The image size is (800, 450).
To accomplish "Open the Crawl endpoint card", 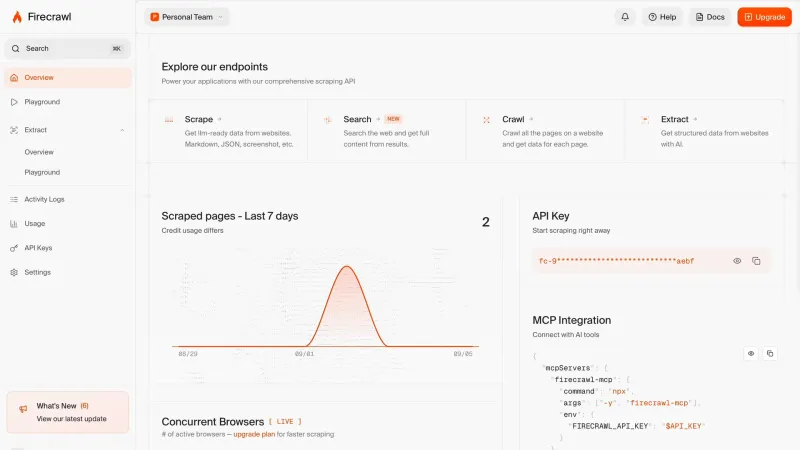I will pos(545,131).
